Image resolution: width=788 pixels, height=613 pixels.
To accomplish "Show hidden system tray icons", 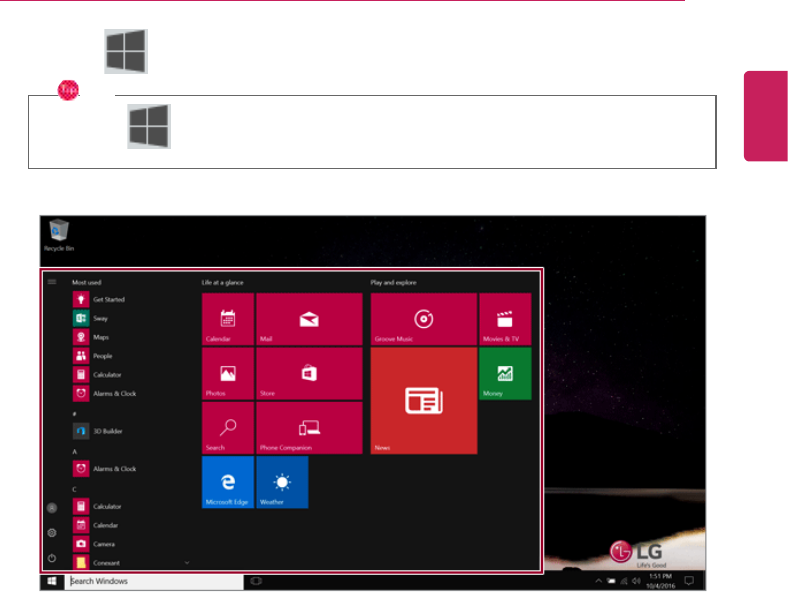I will pyautogui.click(x=599, y=581).
